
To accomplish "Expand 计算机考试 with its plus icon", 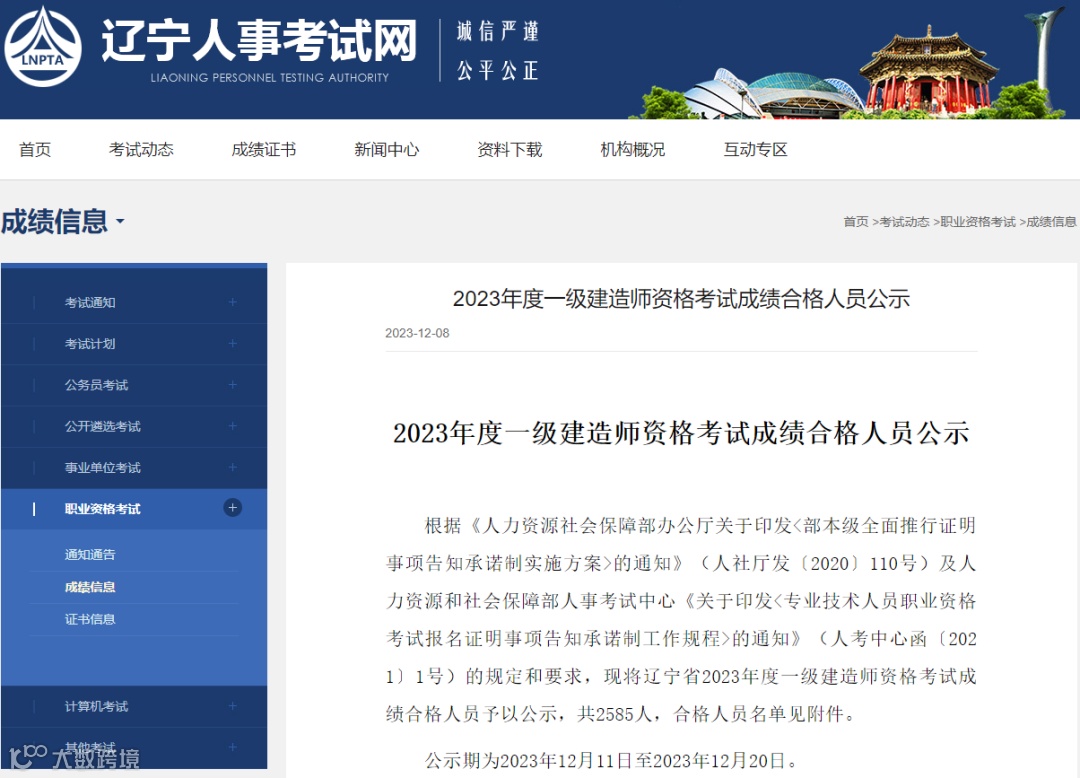I will click(x=233, y=706).
